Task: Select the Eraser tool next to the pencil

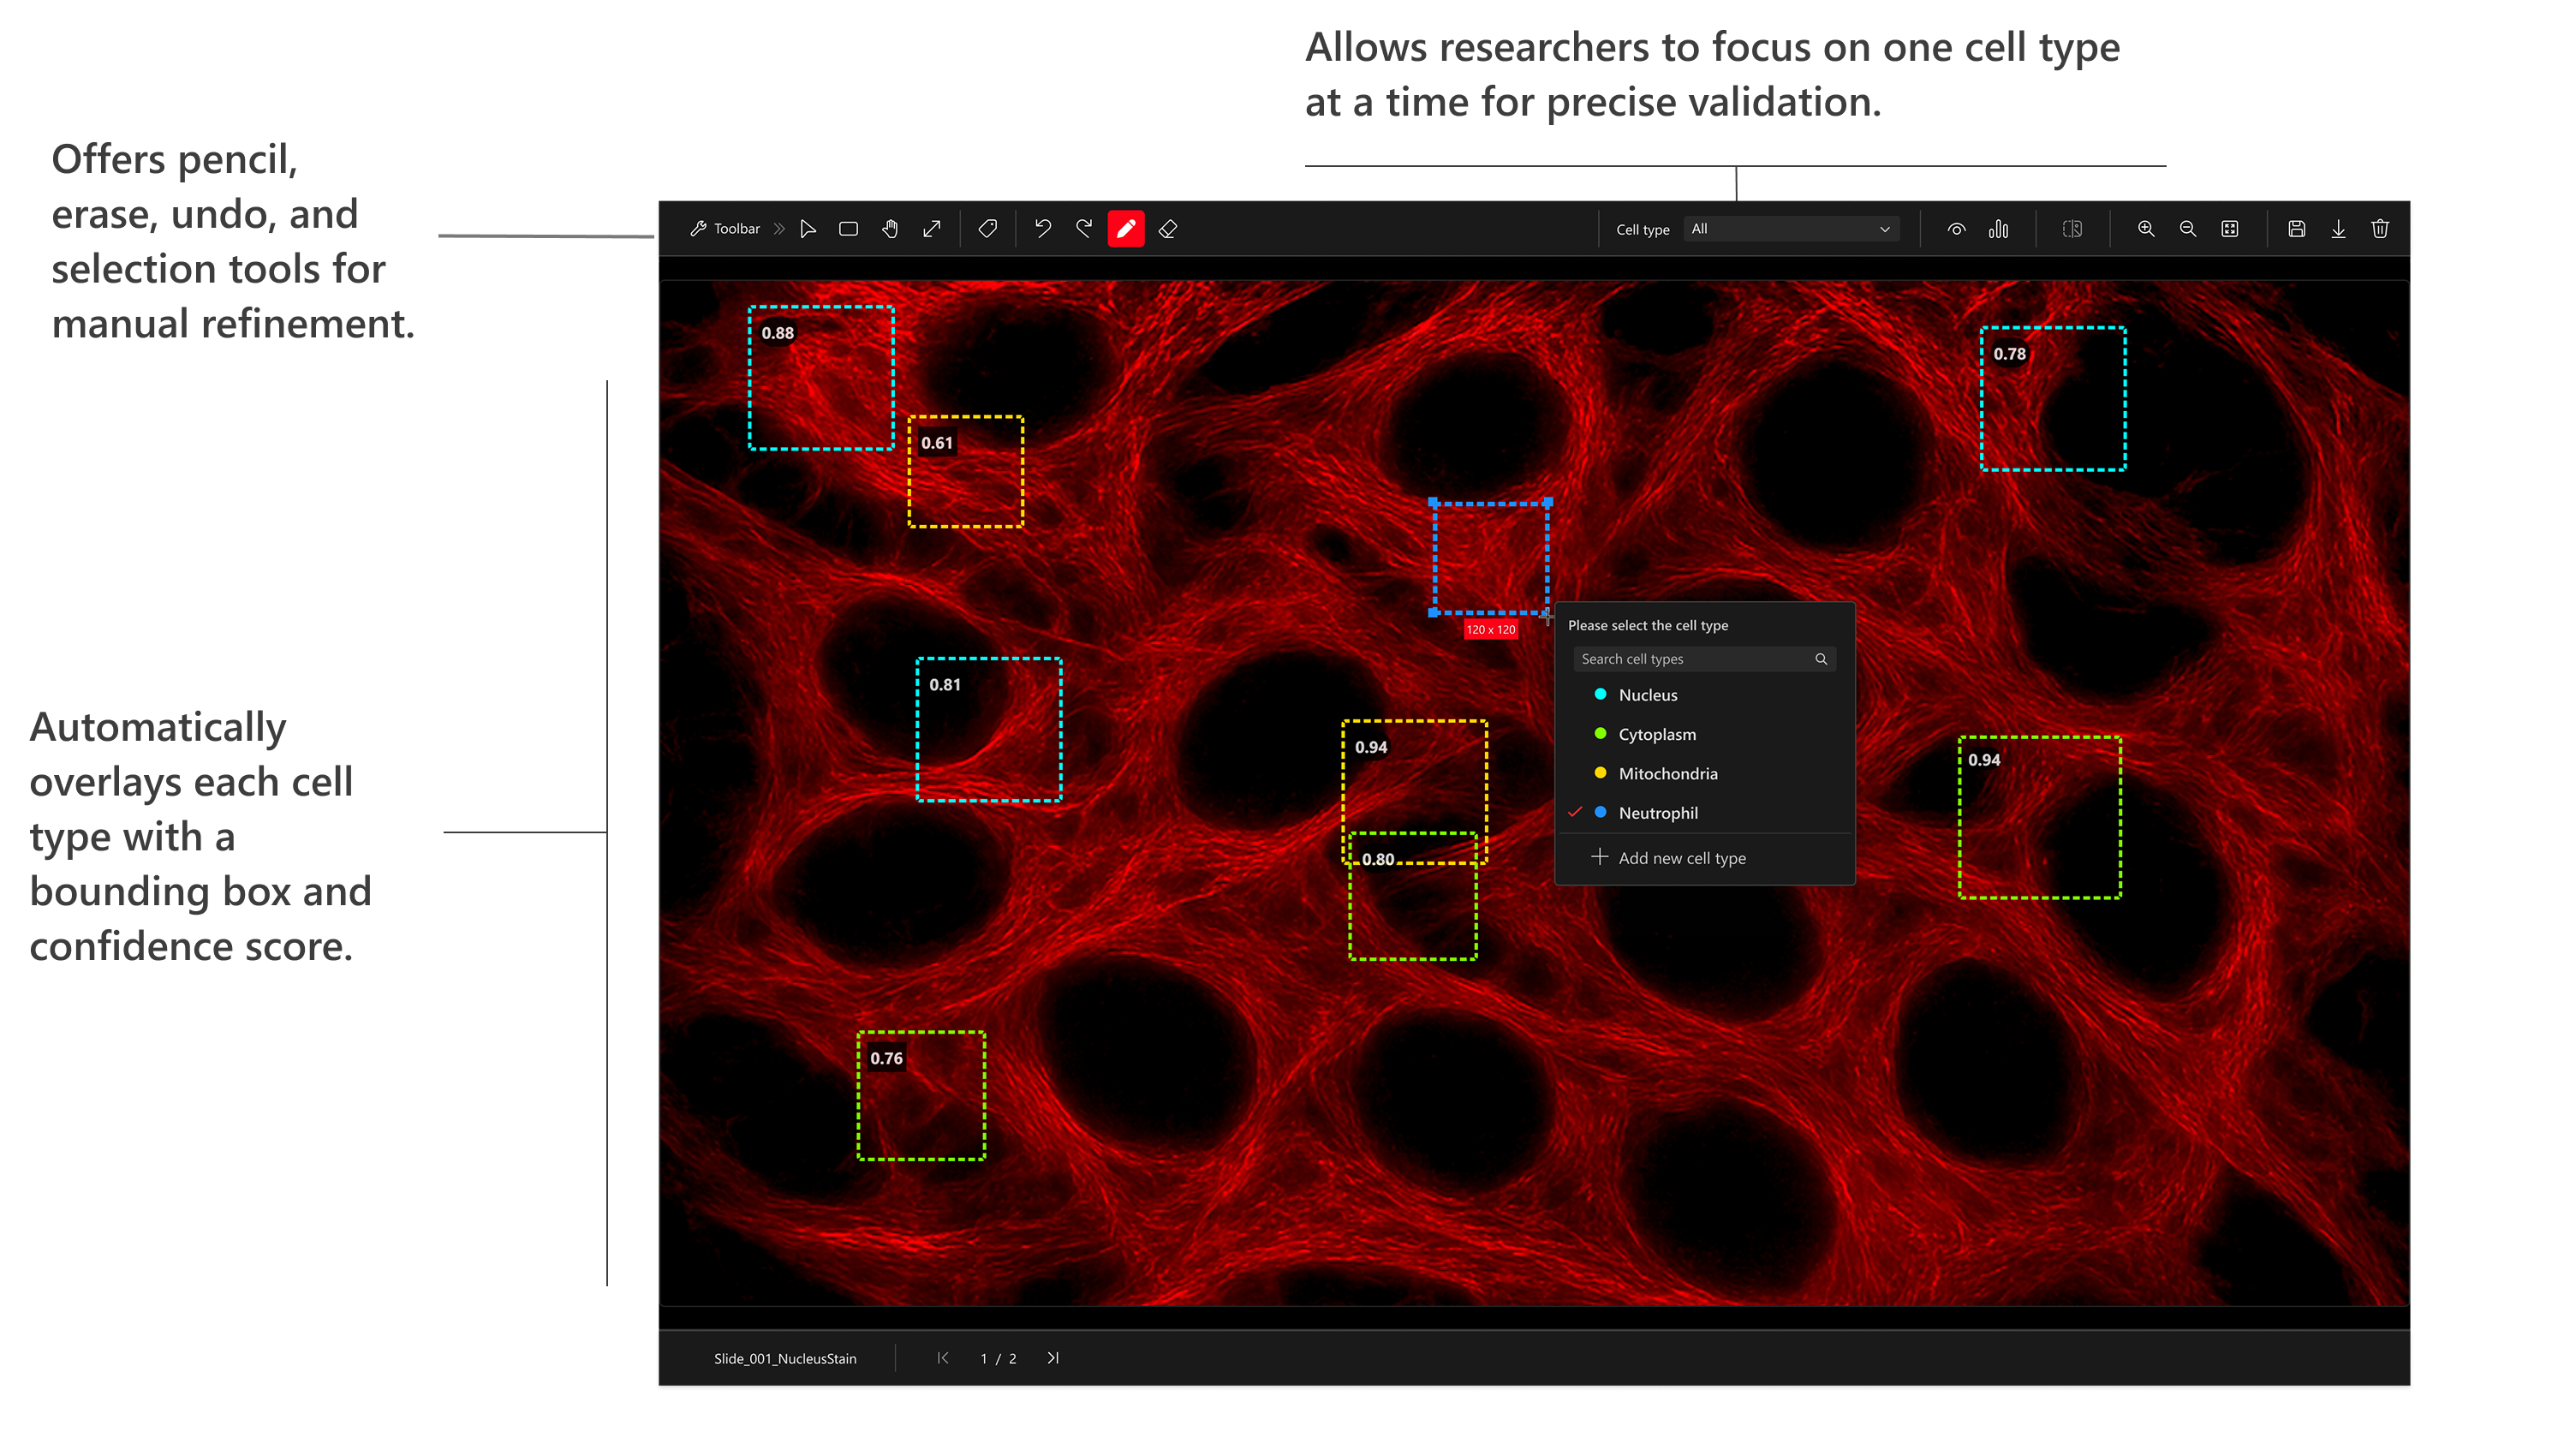Action: 1167,228
